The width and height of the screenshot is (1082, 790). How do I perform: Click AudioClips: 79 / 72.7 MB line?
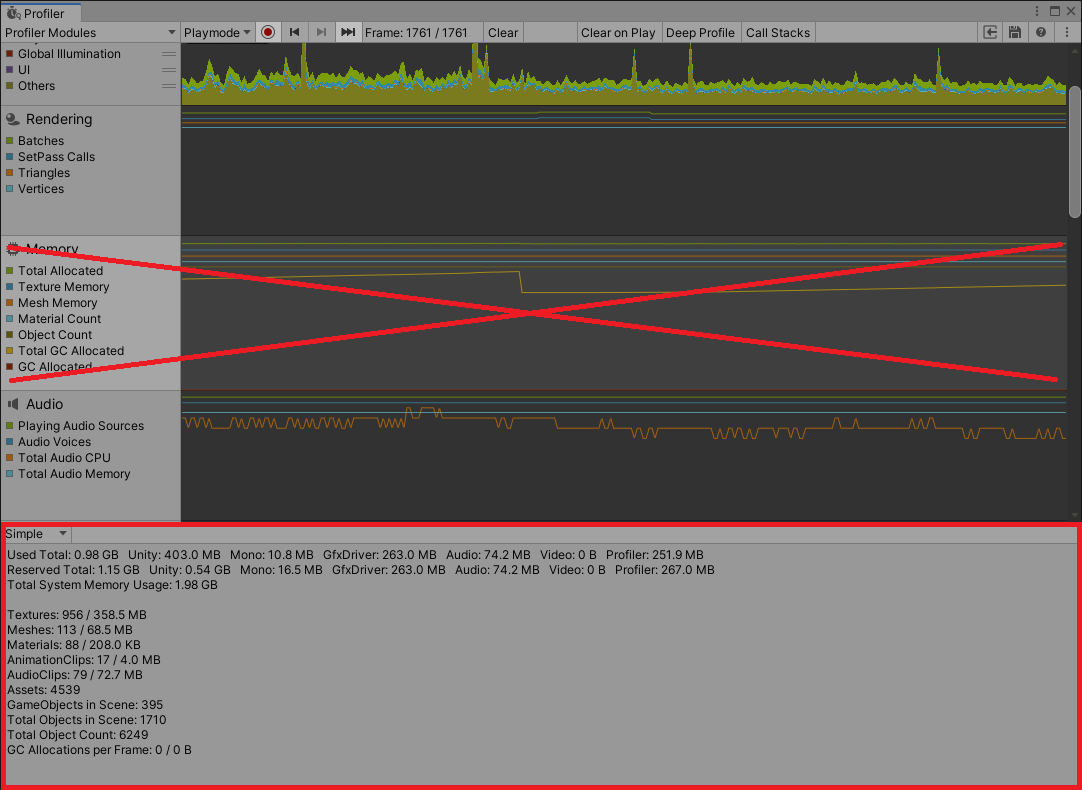pos(75,675)
